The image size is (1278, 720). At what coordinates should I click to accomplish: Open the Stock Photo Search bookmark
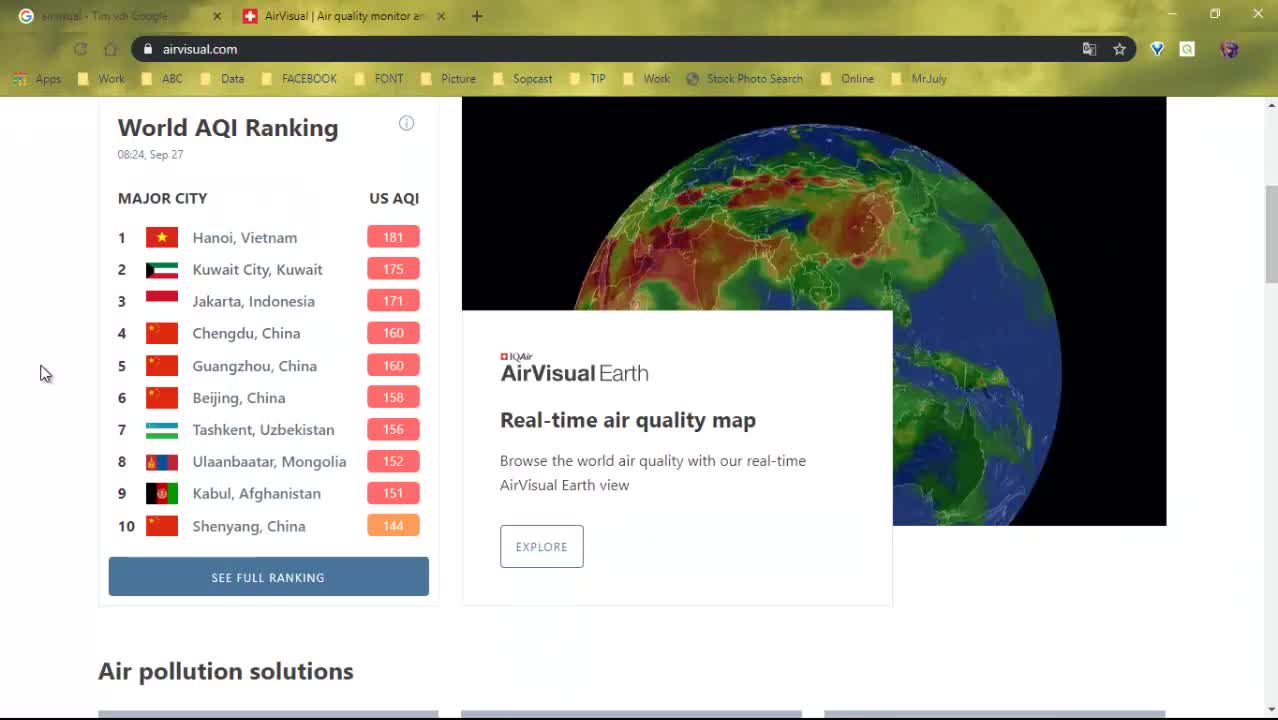coord(744,79)
